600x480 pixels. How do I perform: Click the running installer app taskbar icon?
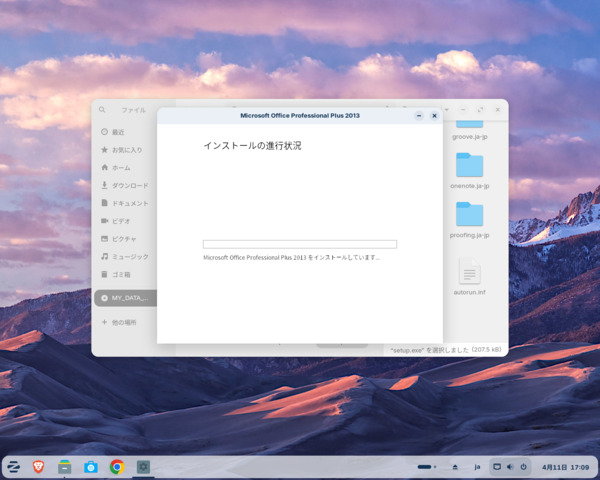[x=143, y=467]
